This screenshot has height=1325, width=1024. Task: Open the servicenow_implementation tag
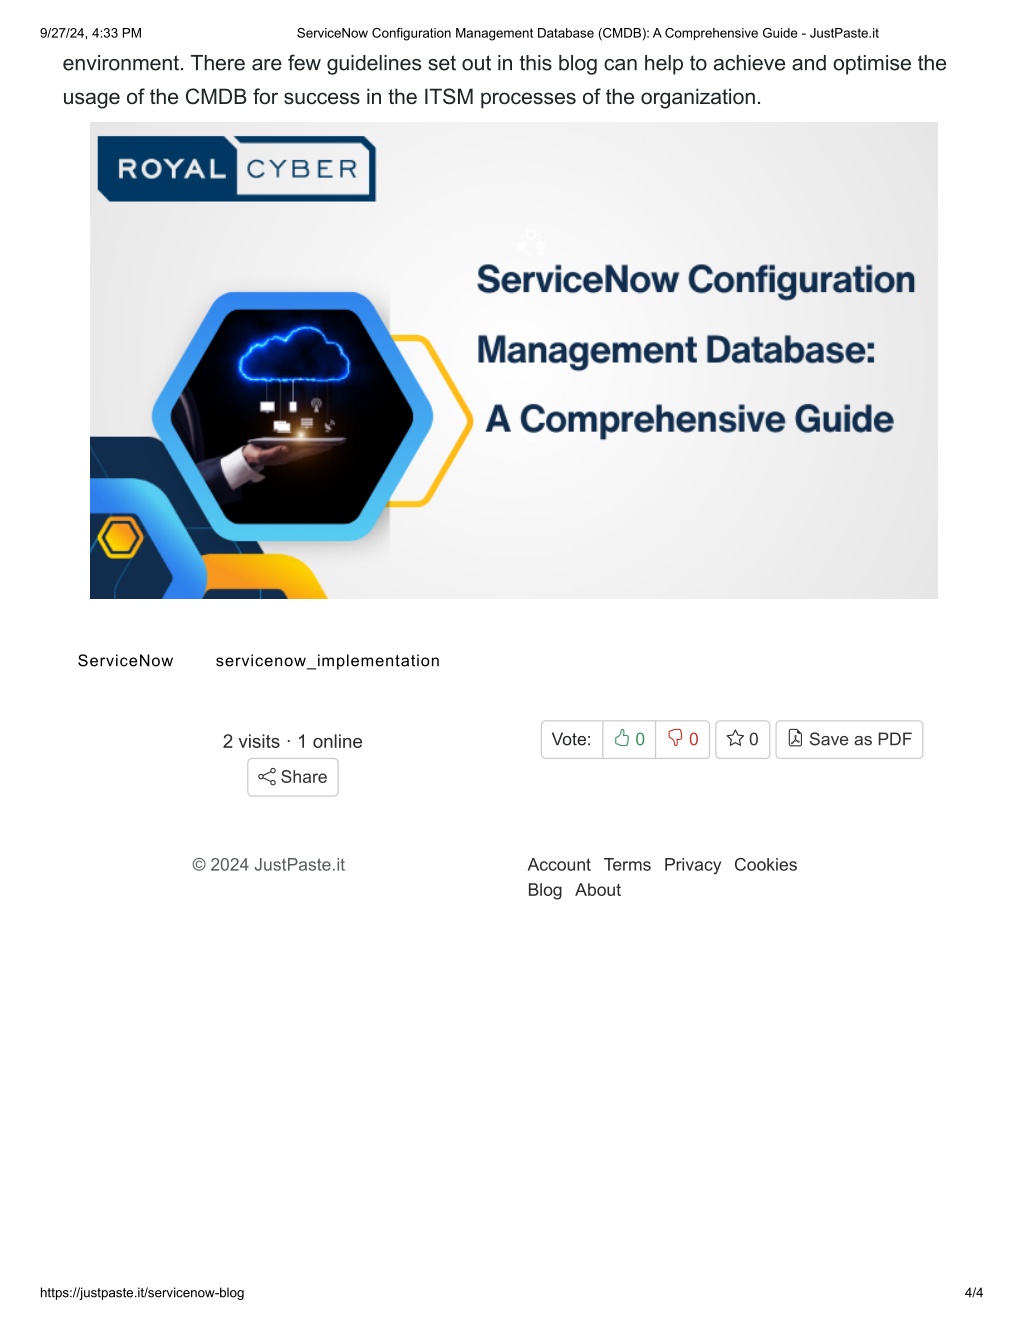click(x=328, y=661)
